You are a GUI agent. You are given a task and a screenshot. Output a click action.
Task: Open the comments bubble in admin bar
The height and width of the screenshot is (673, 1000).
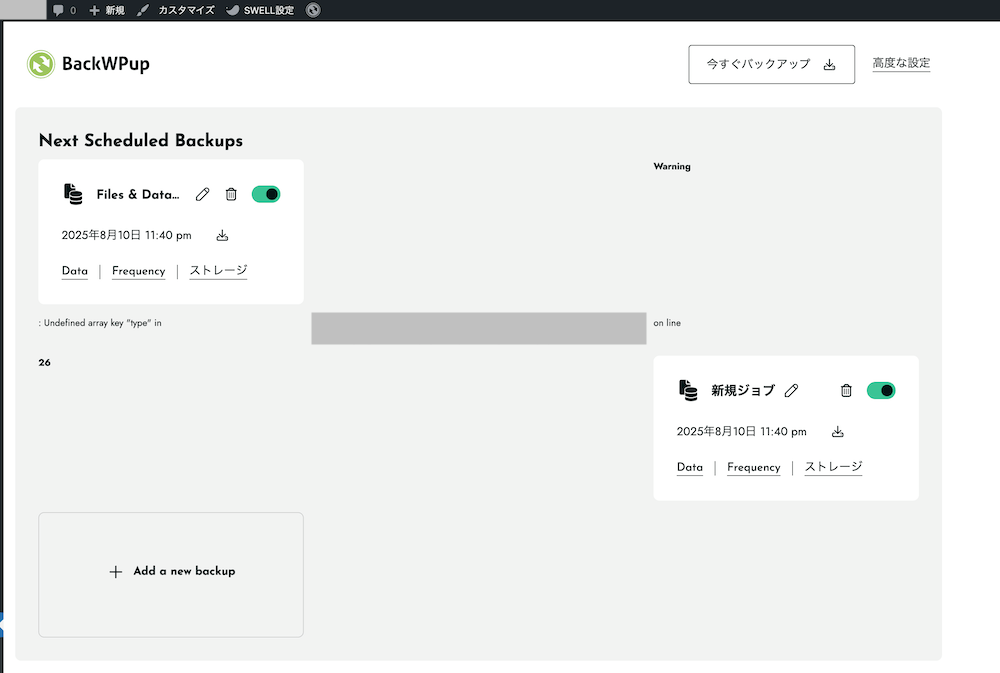click(x=64, y=10)
